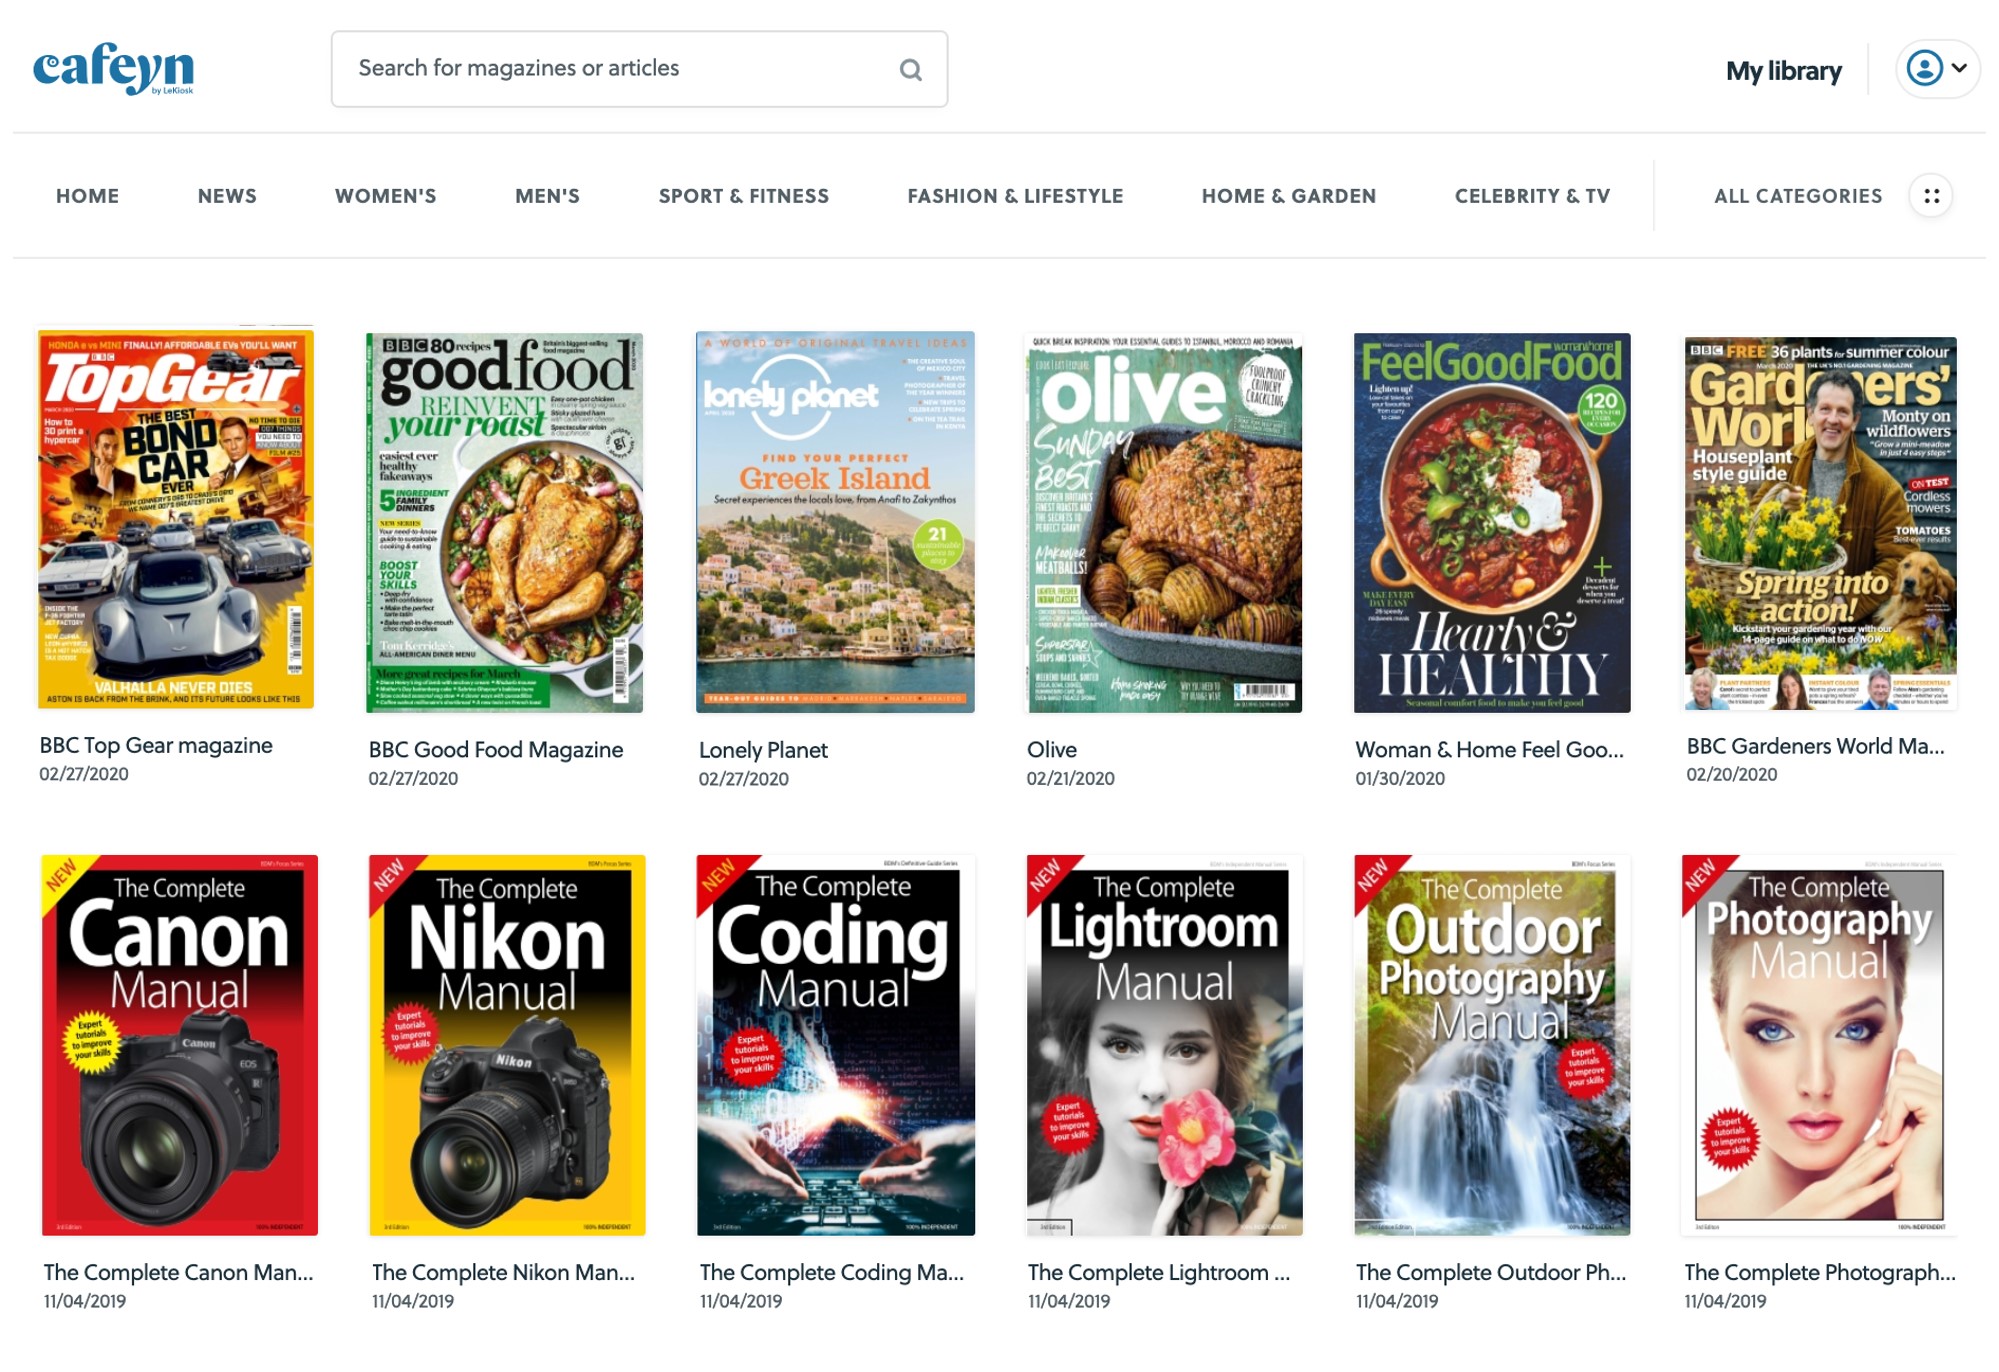Click 'The Complete Lightroom ...' title

1159,1272
